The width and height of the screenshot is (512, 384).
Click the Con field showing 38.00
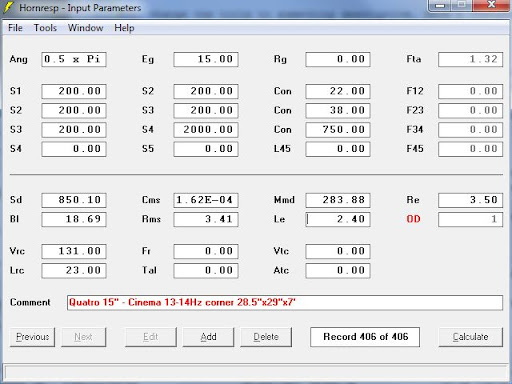pyautogui.click(x=338, y=110)
